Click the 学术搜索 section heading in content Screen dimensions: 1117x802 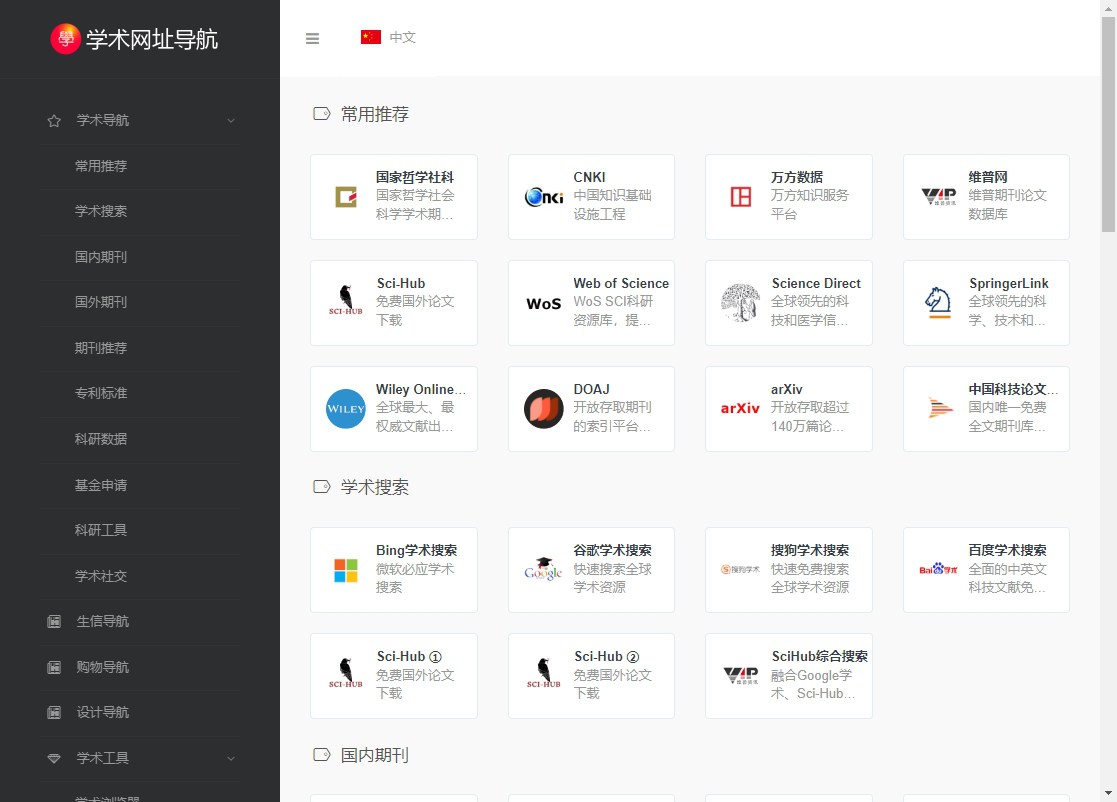click(x=375, y=487)
